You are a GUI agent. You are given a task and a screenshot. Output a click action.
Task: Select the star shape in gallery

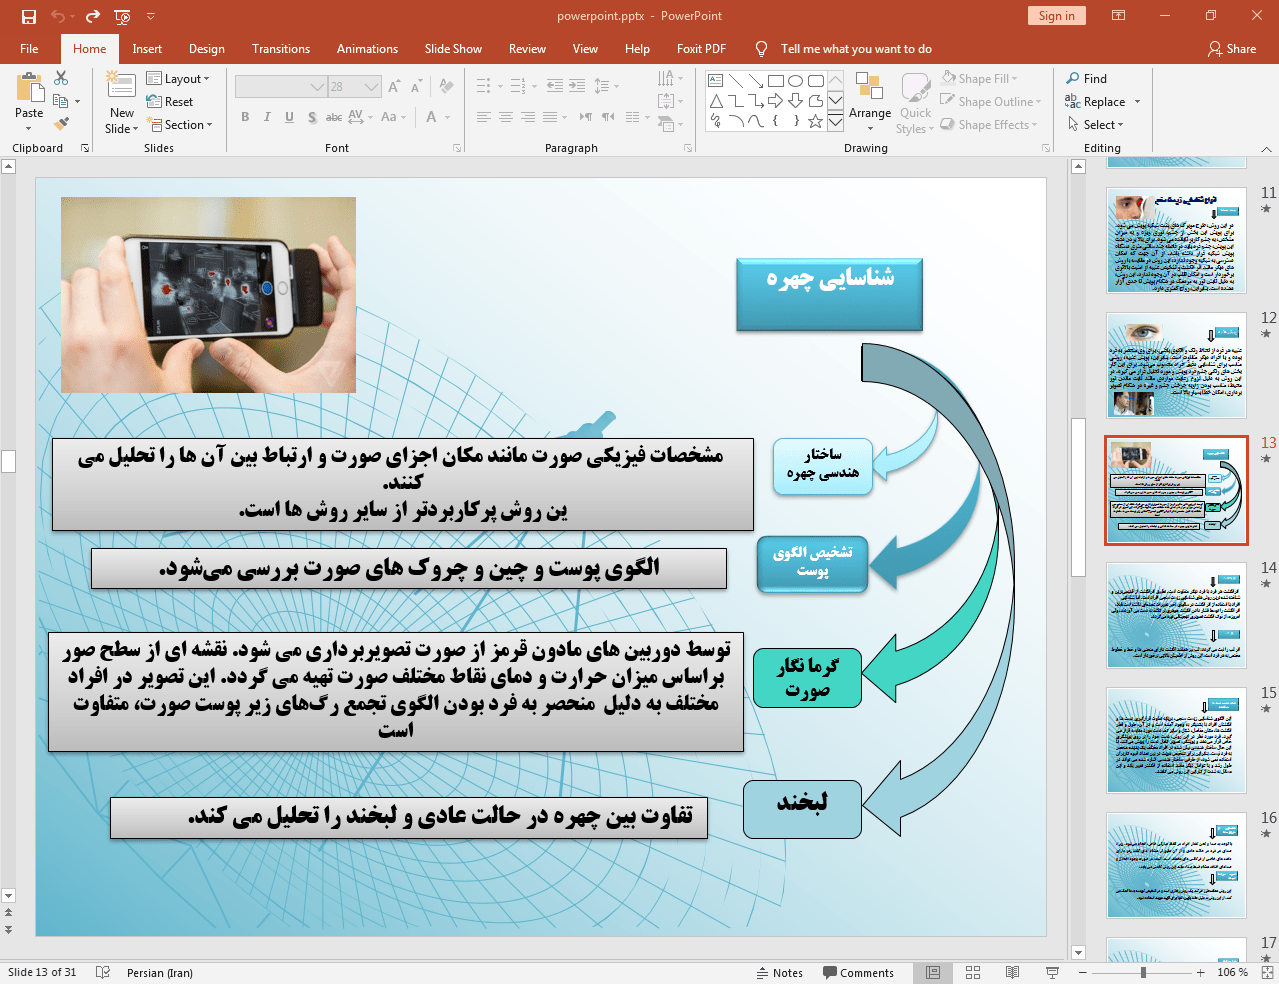(816, 121)
